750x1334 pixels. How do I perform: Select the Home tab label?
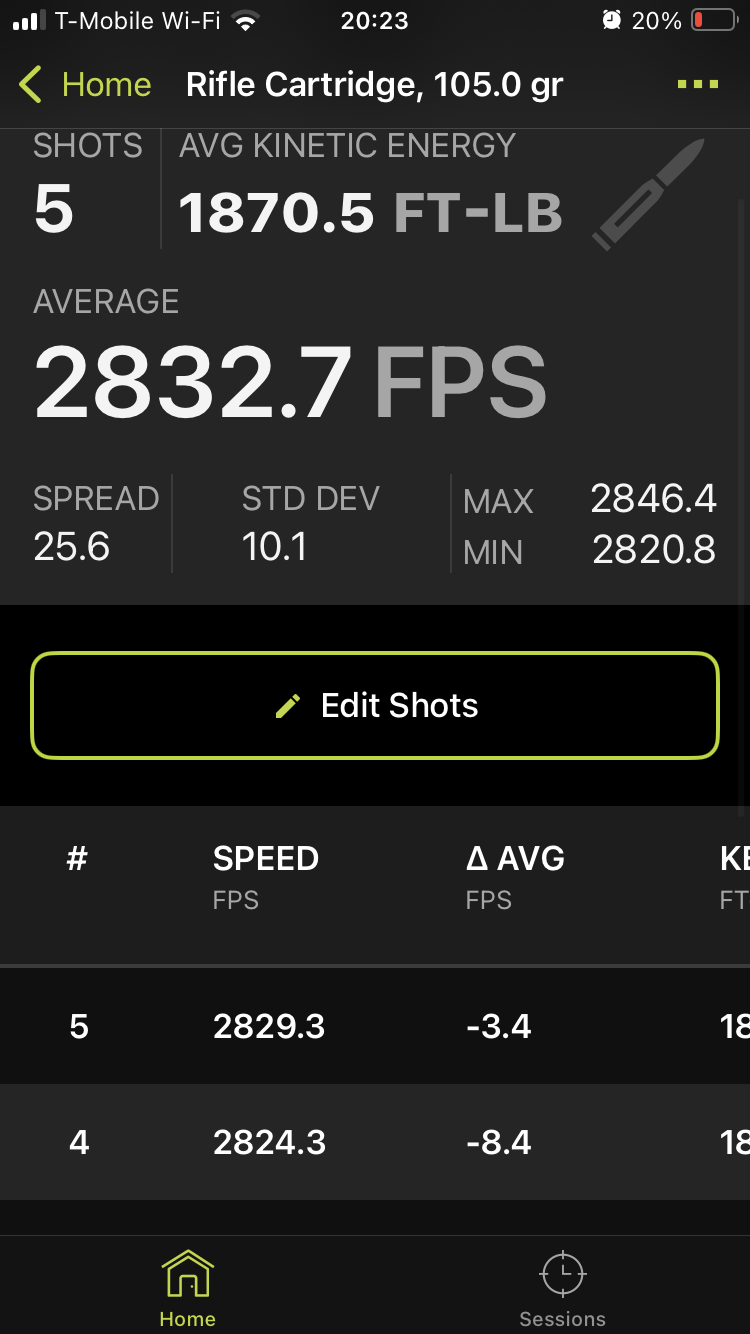pyautogui.click(x=187, y=1318)
